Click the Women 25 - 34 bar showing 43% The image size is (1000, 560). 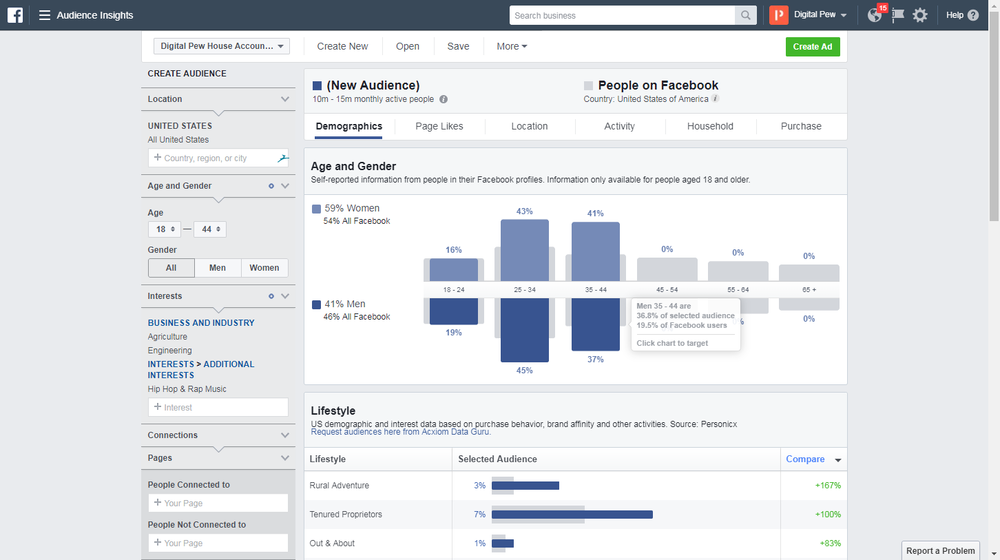(524, 250)
